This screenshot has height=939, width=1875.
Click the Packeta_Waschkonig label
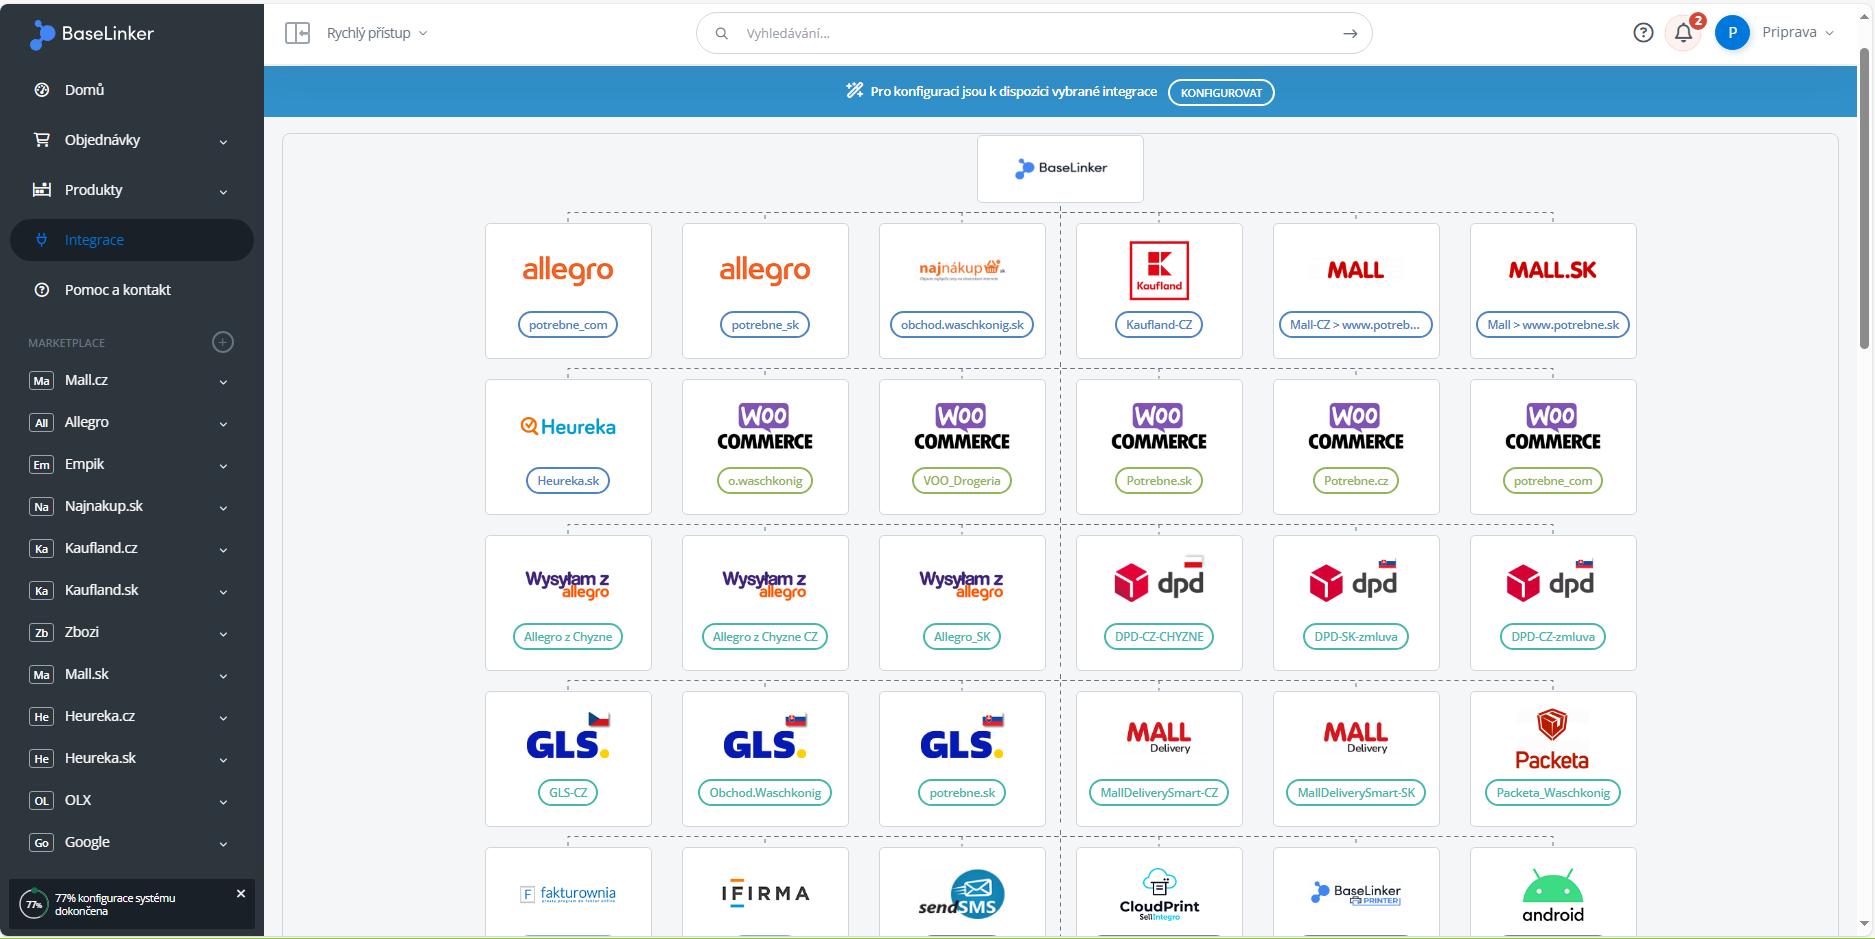1553,793
